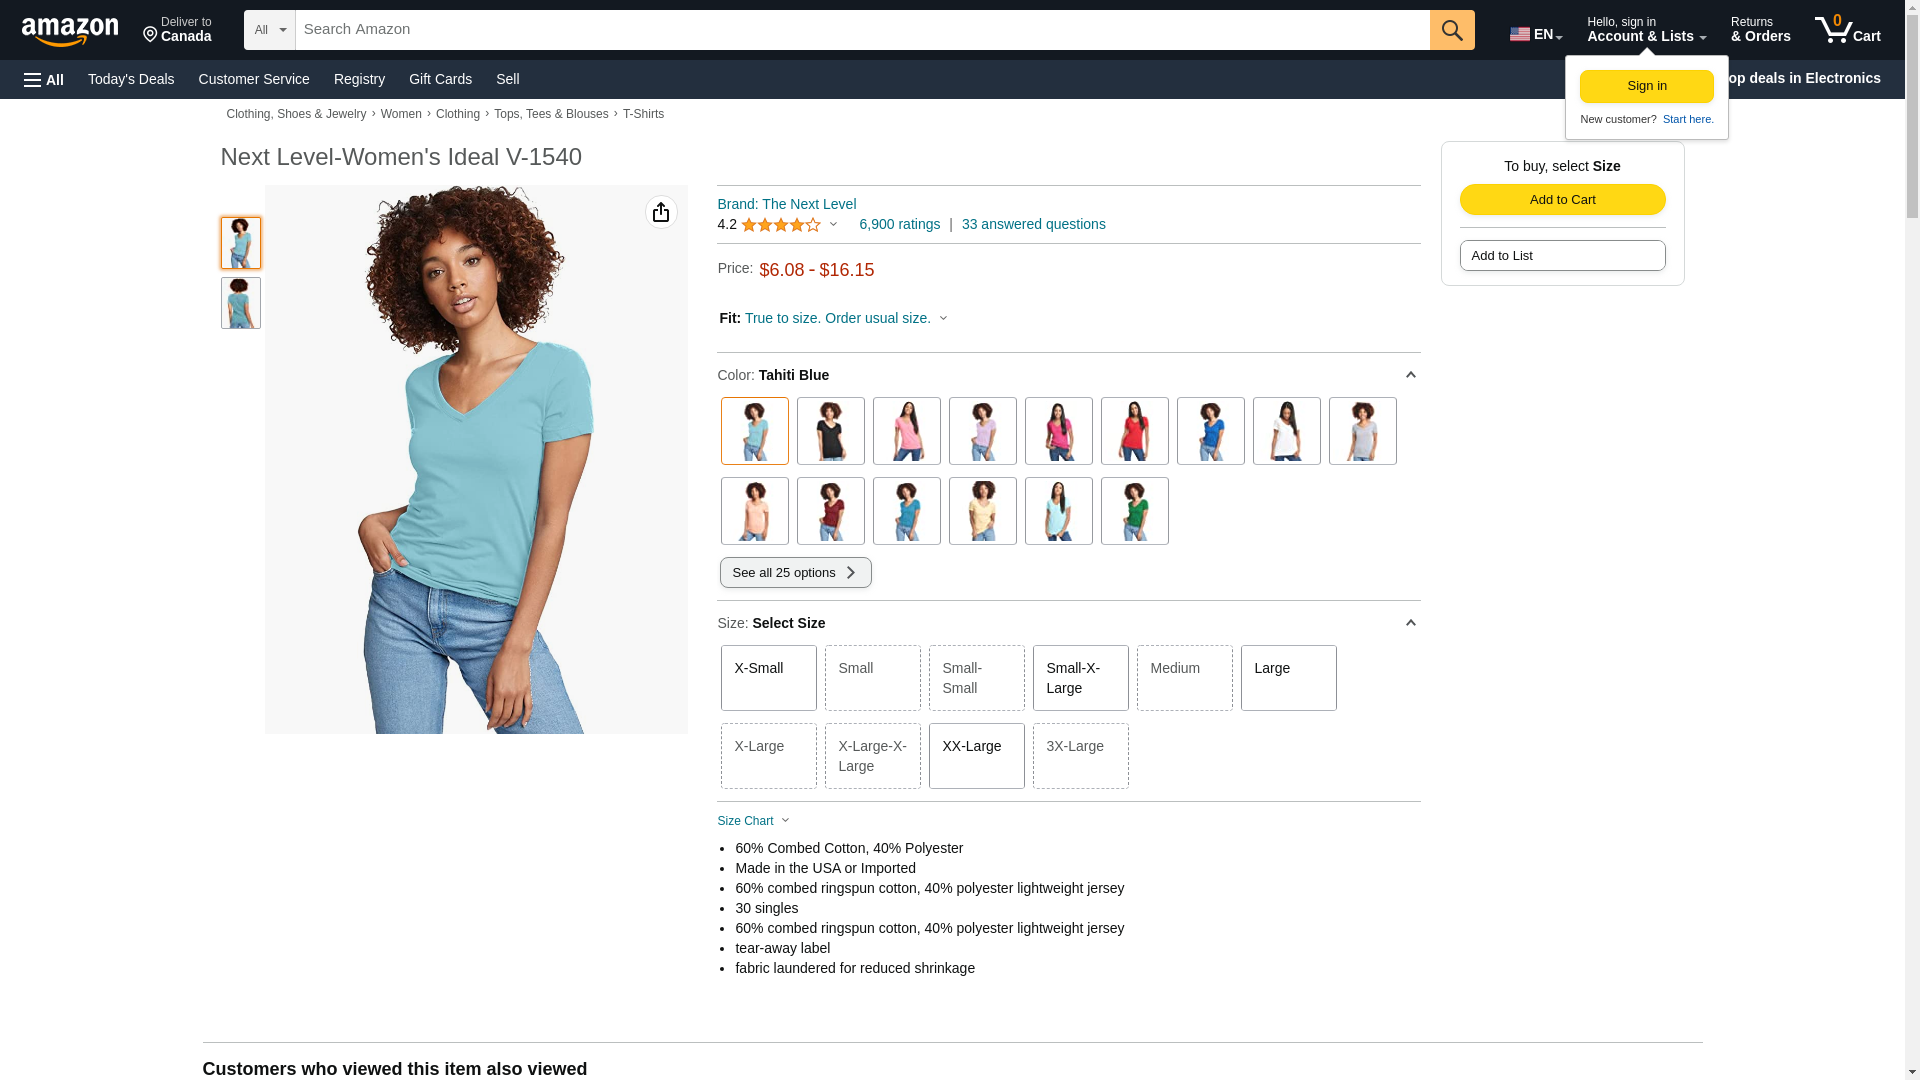Image resolution: width=1920 pixels, height=1080 pixels.
Task: Click the star rating icons
Action: click(780, 225)
